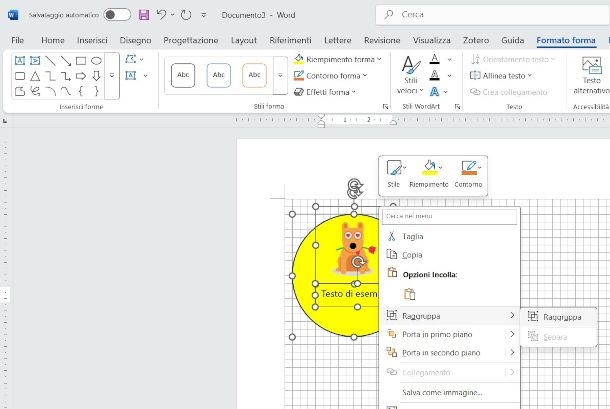610x409 pixels.
Task: Click the Contorno icon in mini toolbar
Action: (x=468, y=172)
